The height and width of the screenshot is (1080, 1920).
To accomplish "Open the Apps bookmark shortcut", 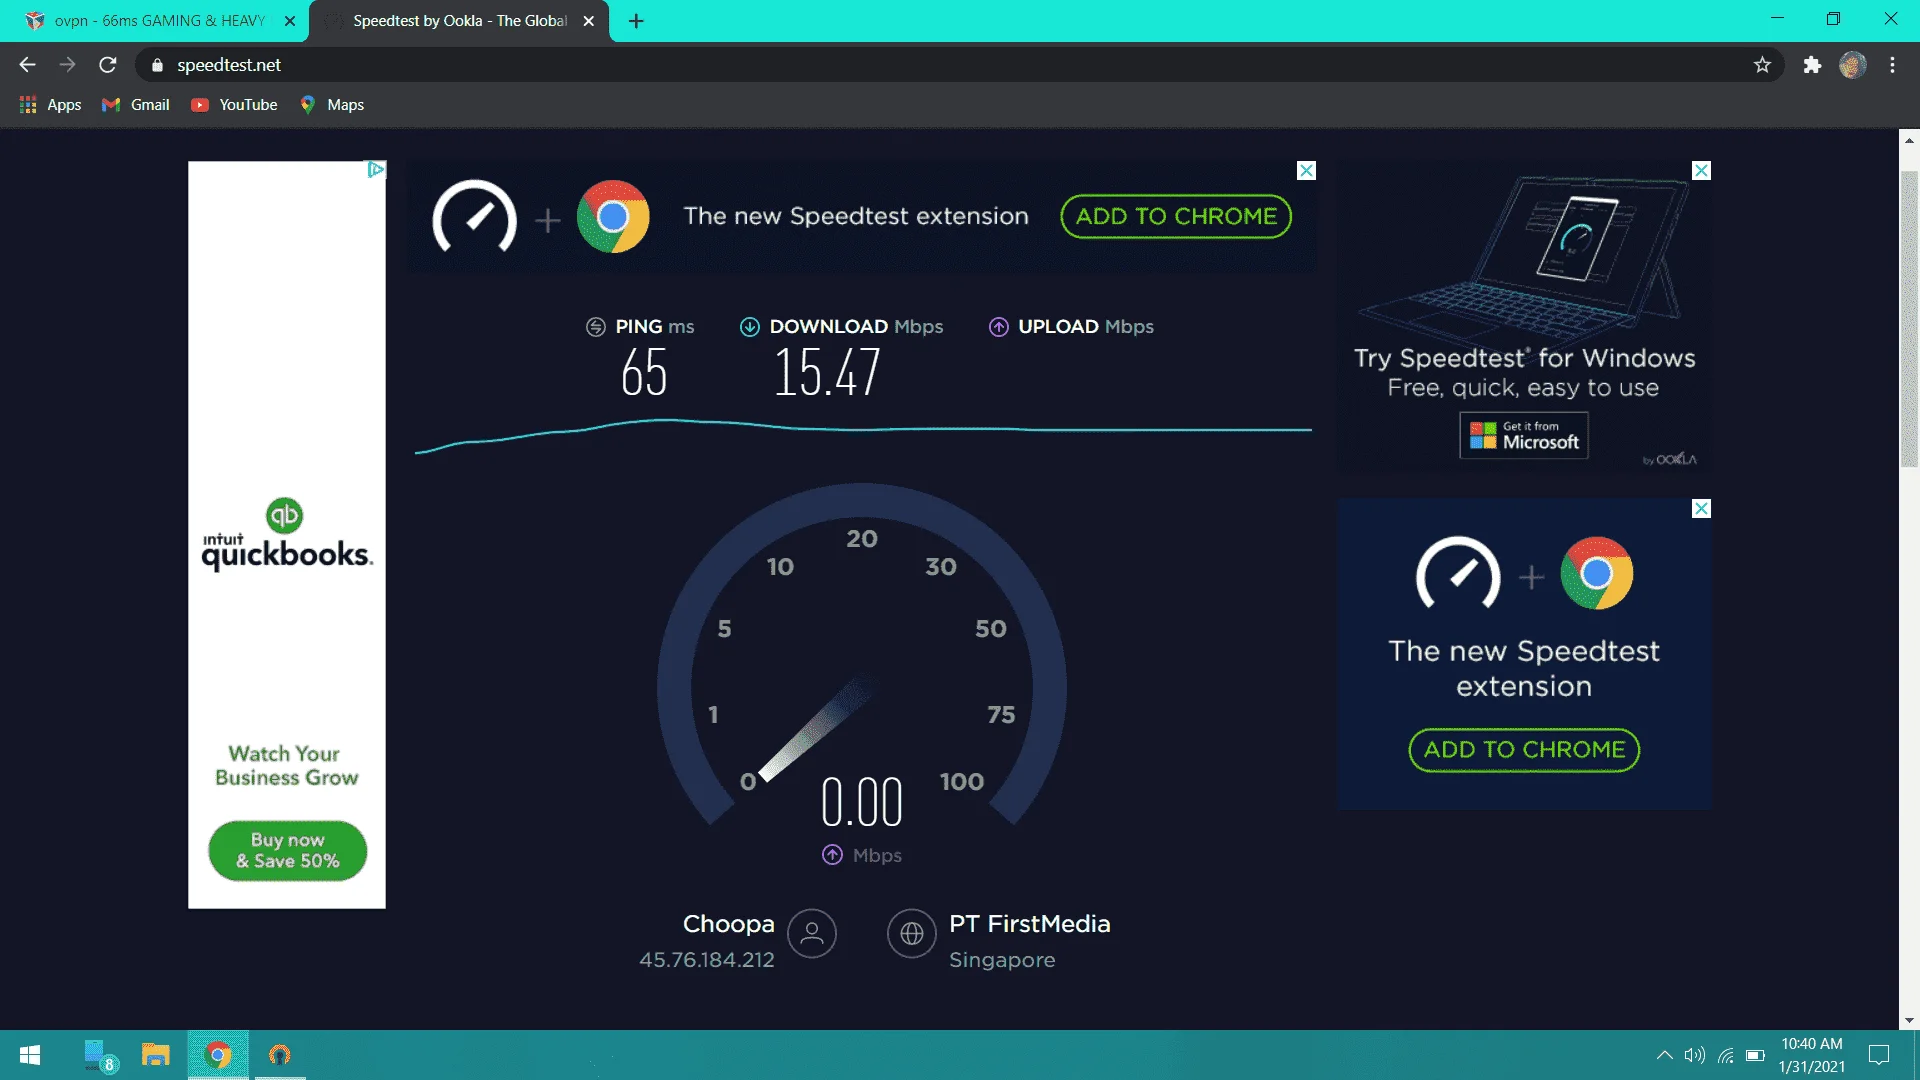I will click(51, 105).
